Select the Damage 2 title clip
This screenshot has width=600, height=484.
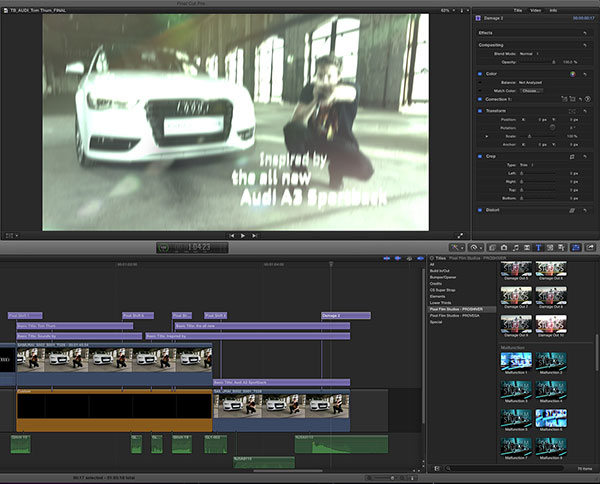[346, 316]
